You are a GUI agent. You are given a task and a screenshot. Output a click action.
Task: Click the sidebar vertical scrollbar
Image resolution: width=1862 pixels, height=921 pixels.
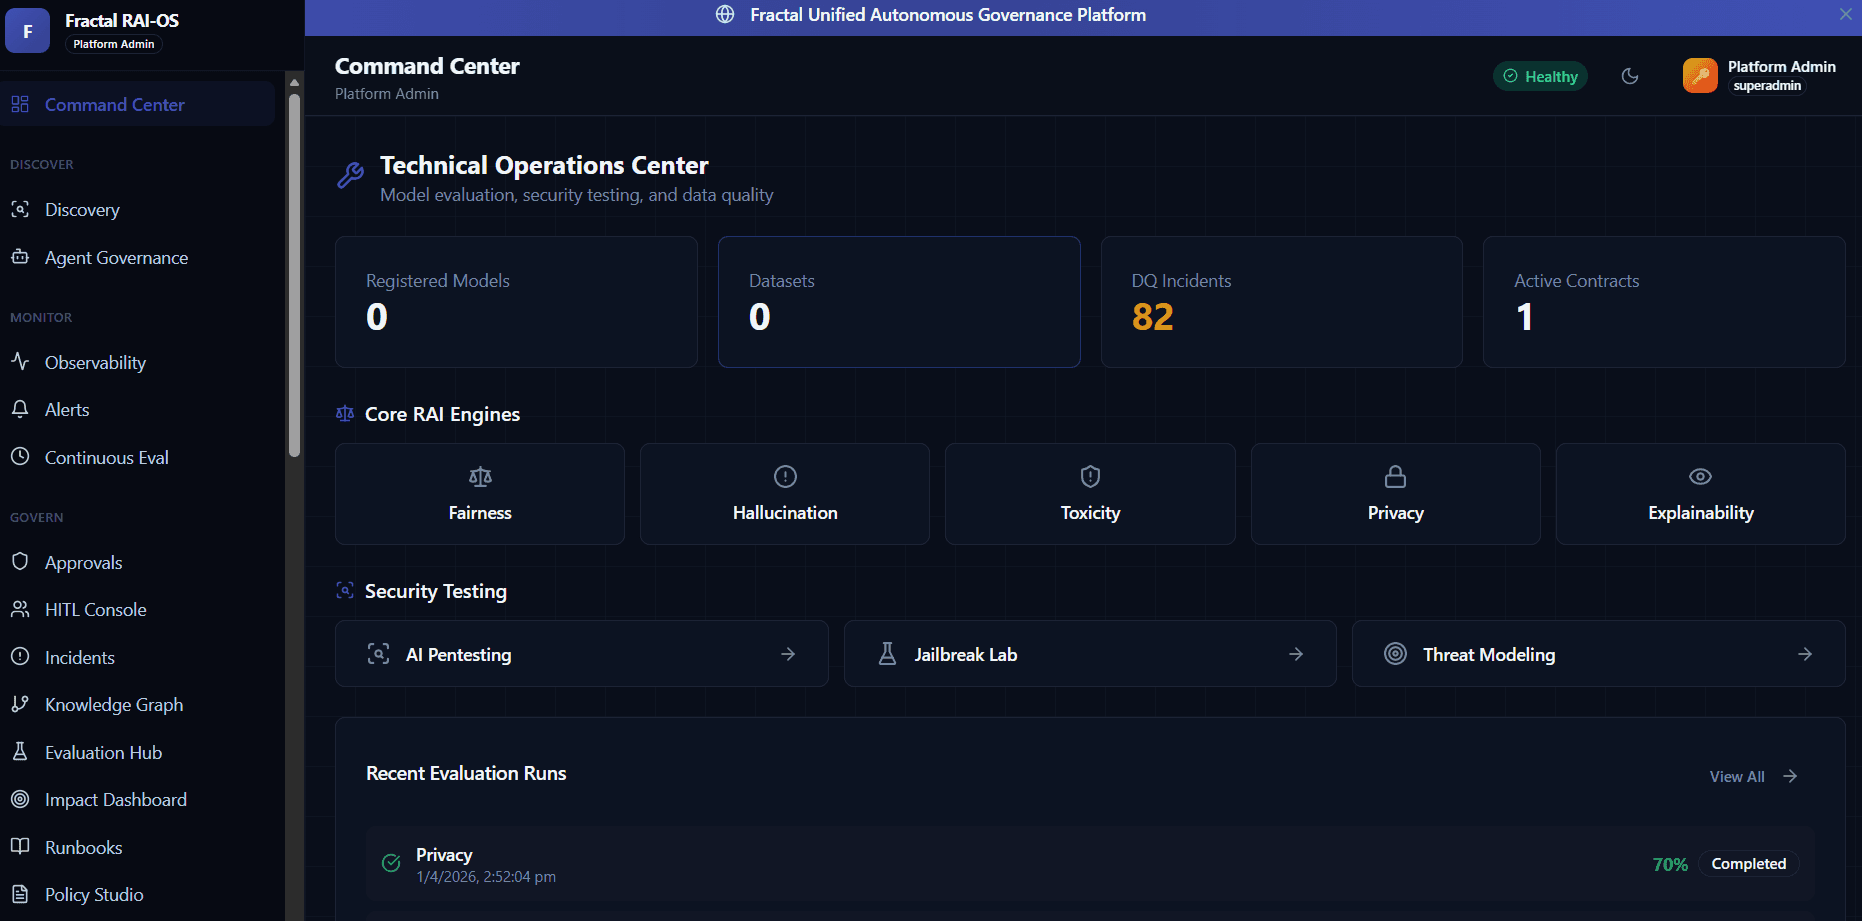coord(294,275)
